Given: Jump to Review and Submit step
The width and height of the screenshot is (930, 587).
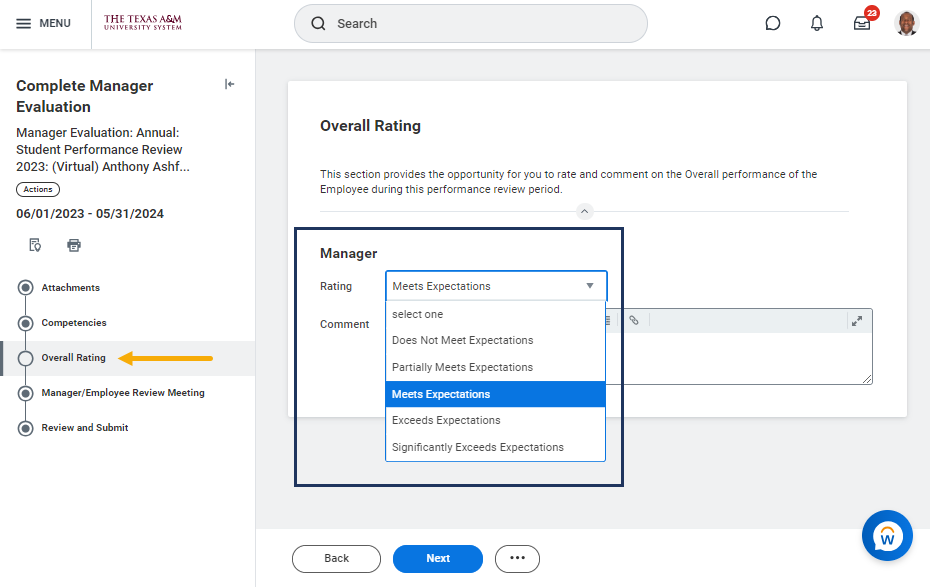Looking at the screenshot, I should 84,428.
